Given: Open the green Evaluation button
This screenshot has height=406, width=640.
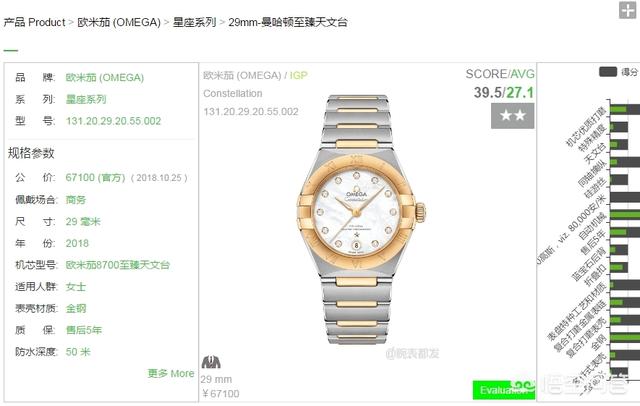Looking at the screenshot, I should pyautogui.click(x=504, y=390).
